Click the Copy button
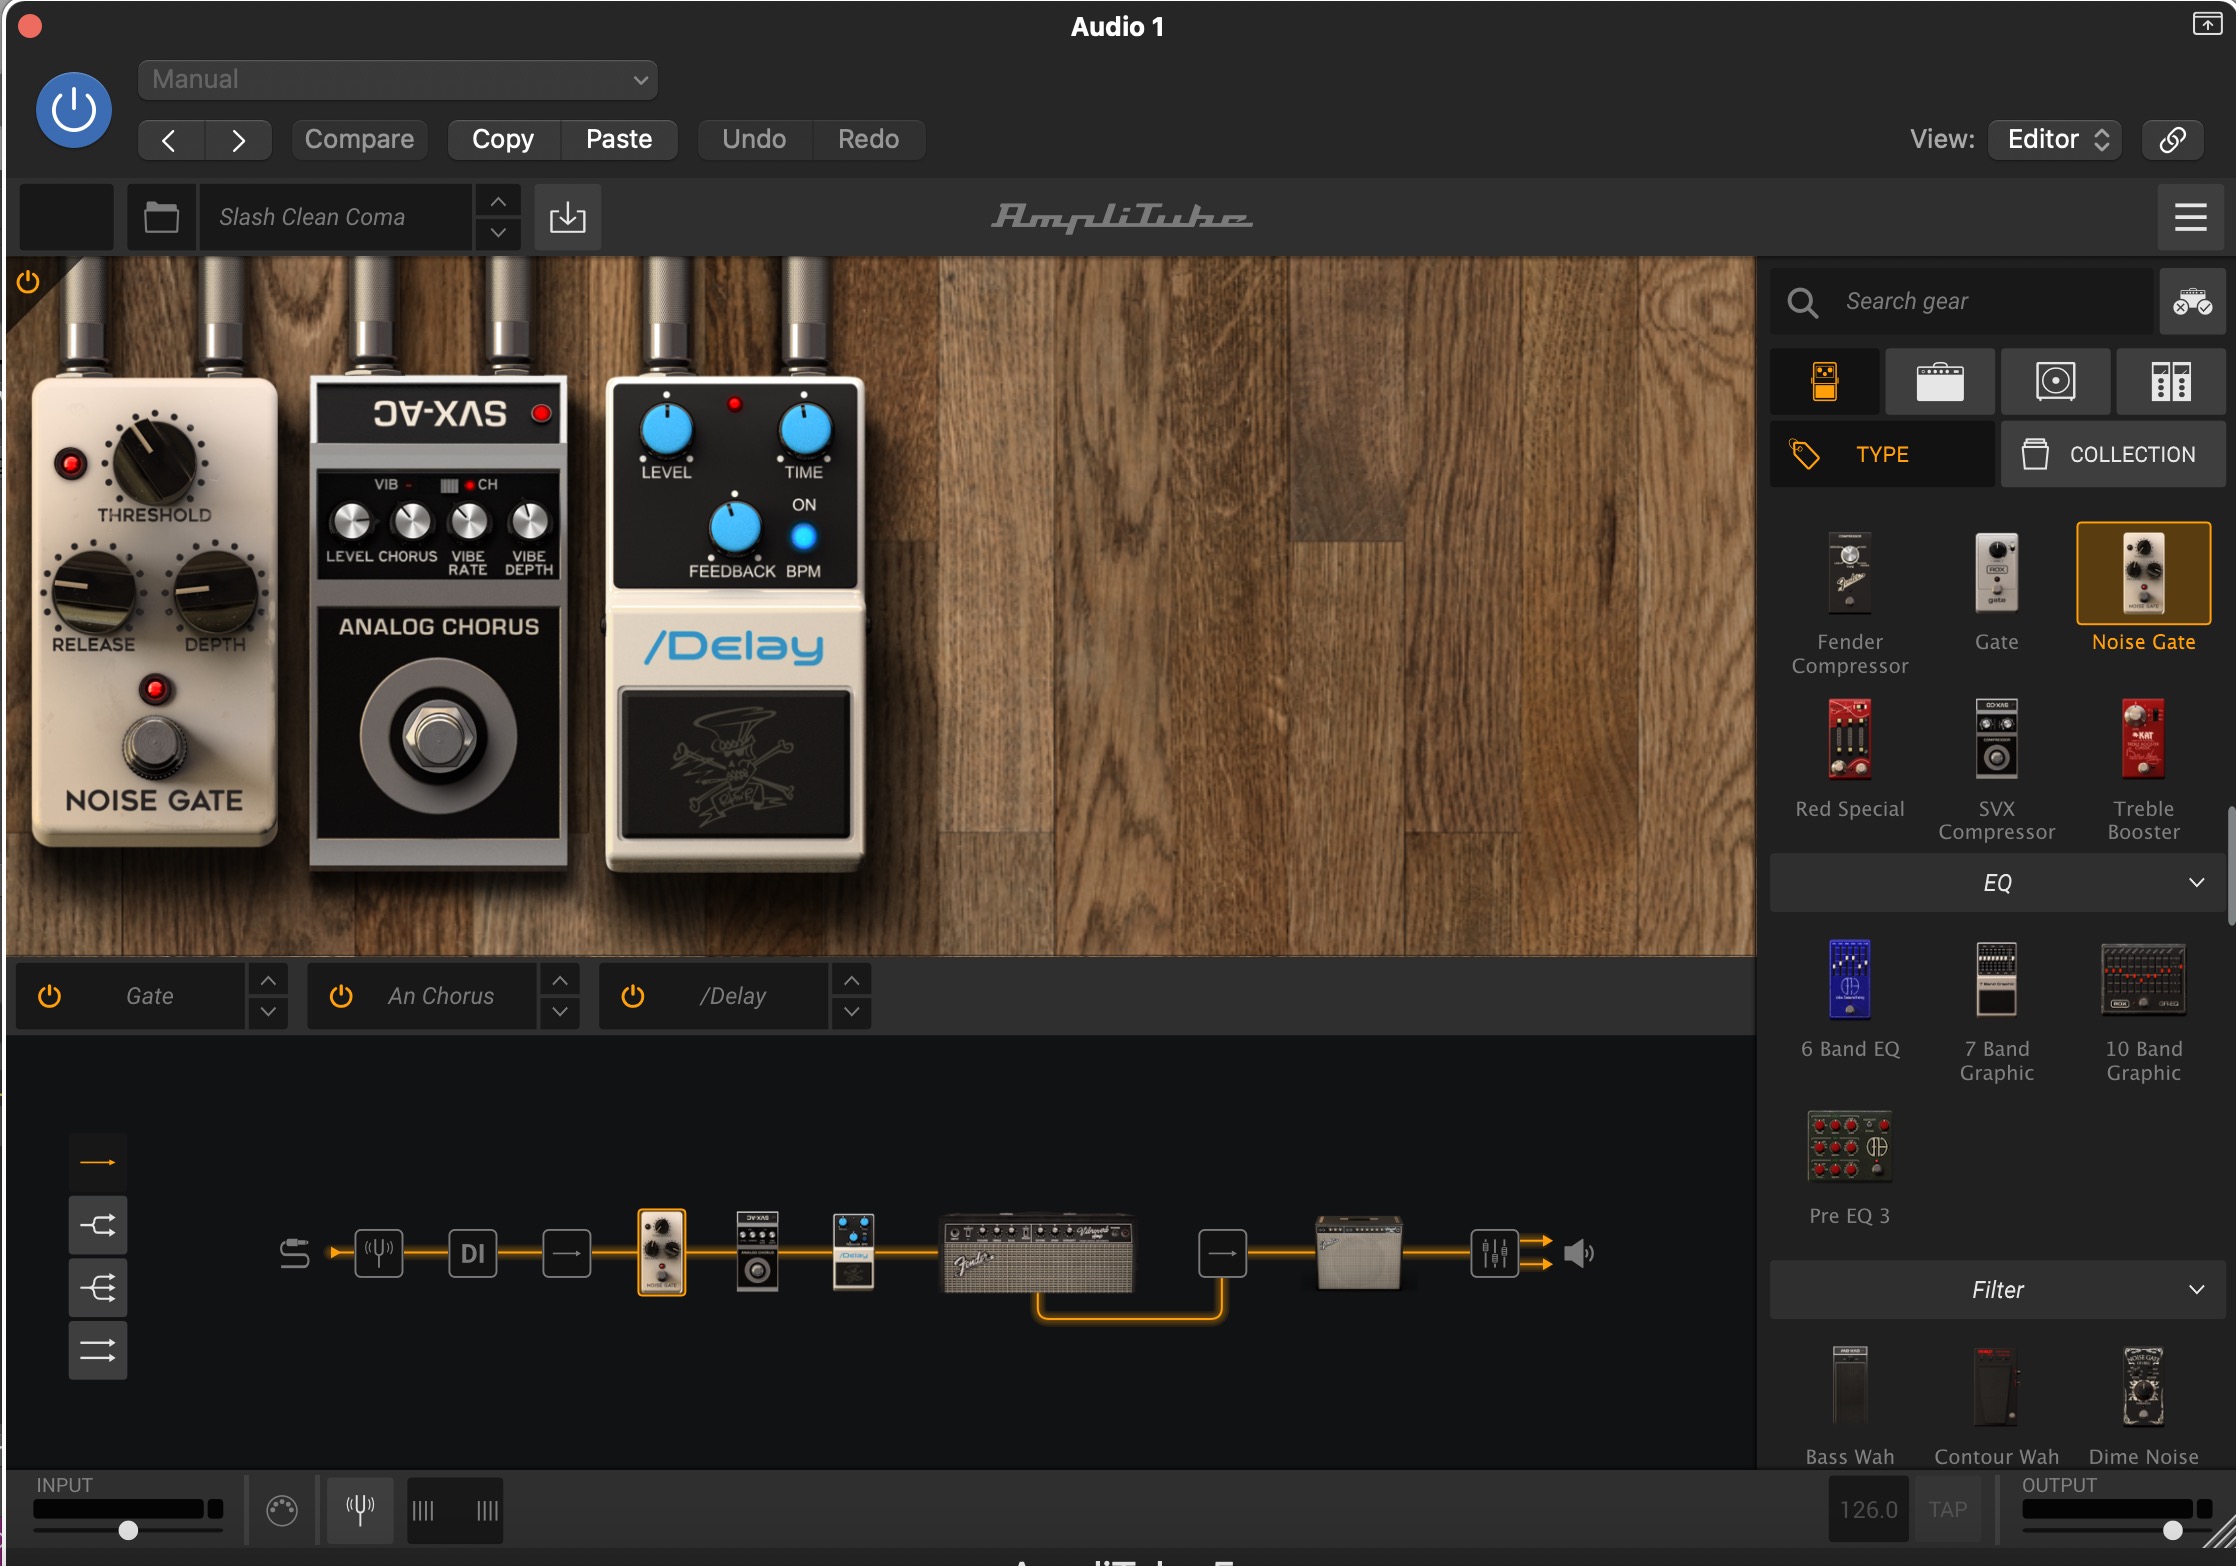Viewport: 2236px width, 1566px height. (503, 139)
